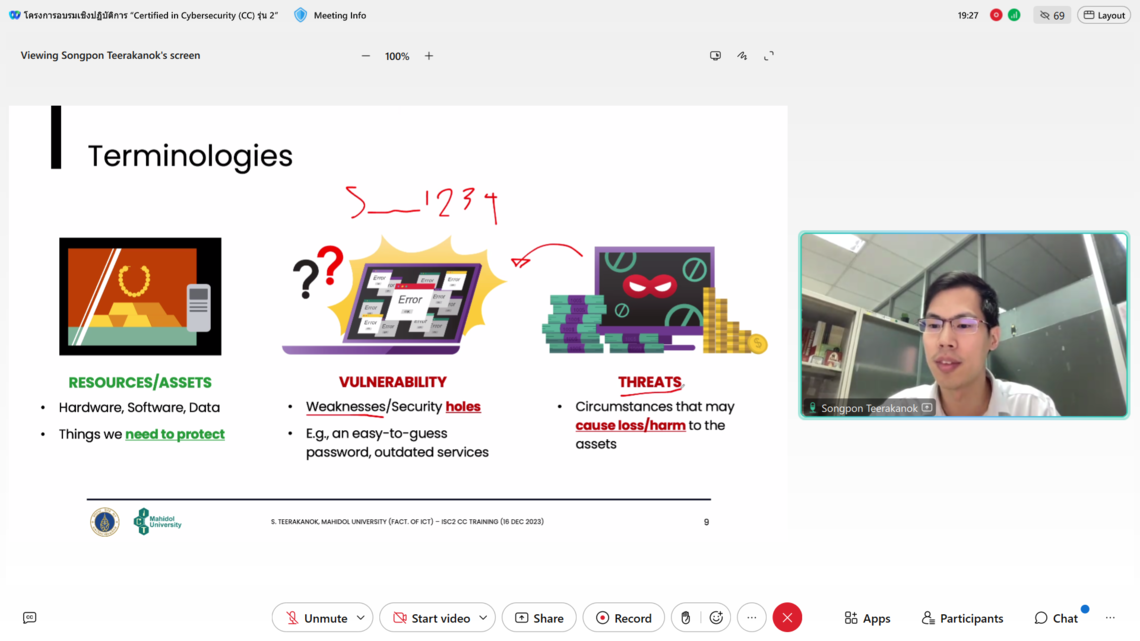Open the emoji reactions icon
The height and width of the screenshot is (641, 1140).
[716, 618]
